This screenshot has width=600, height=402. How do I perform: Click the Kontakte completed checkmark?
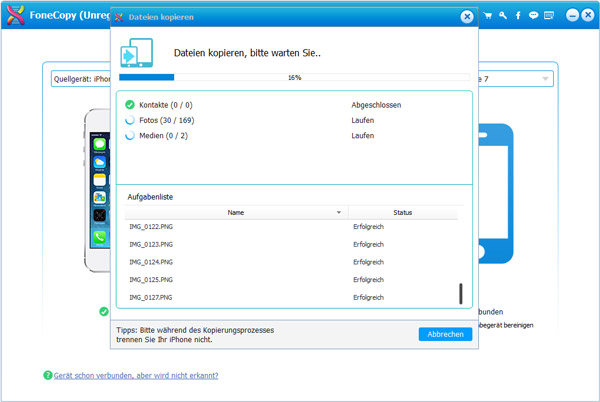[129, 104]
